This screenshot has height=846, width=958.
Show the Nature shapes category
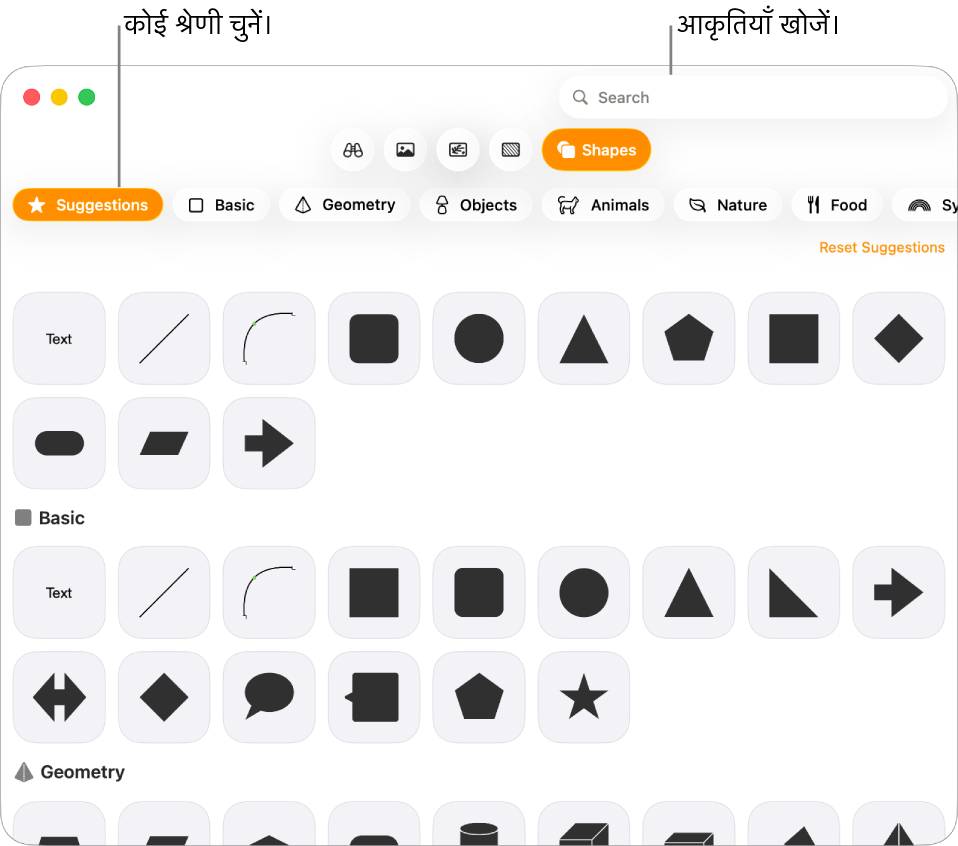click(x=728, y=205)
